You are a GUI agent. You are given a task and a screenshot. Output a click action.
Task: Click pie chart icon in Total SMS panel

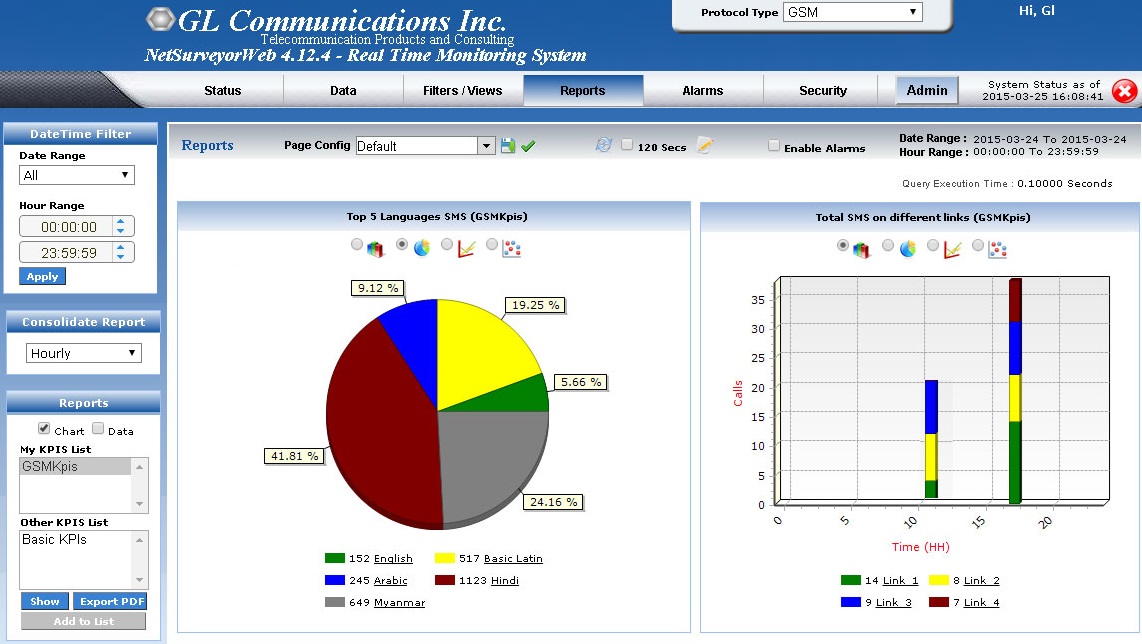point(908,248)
